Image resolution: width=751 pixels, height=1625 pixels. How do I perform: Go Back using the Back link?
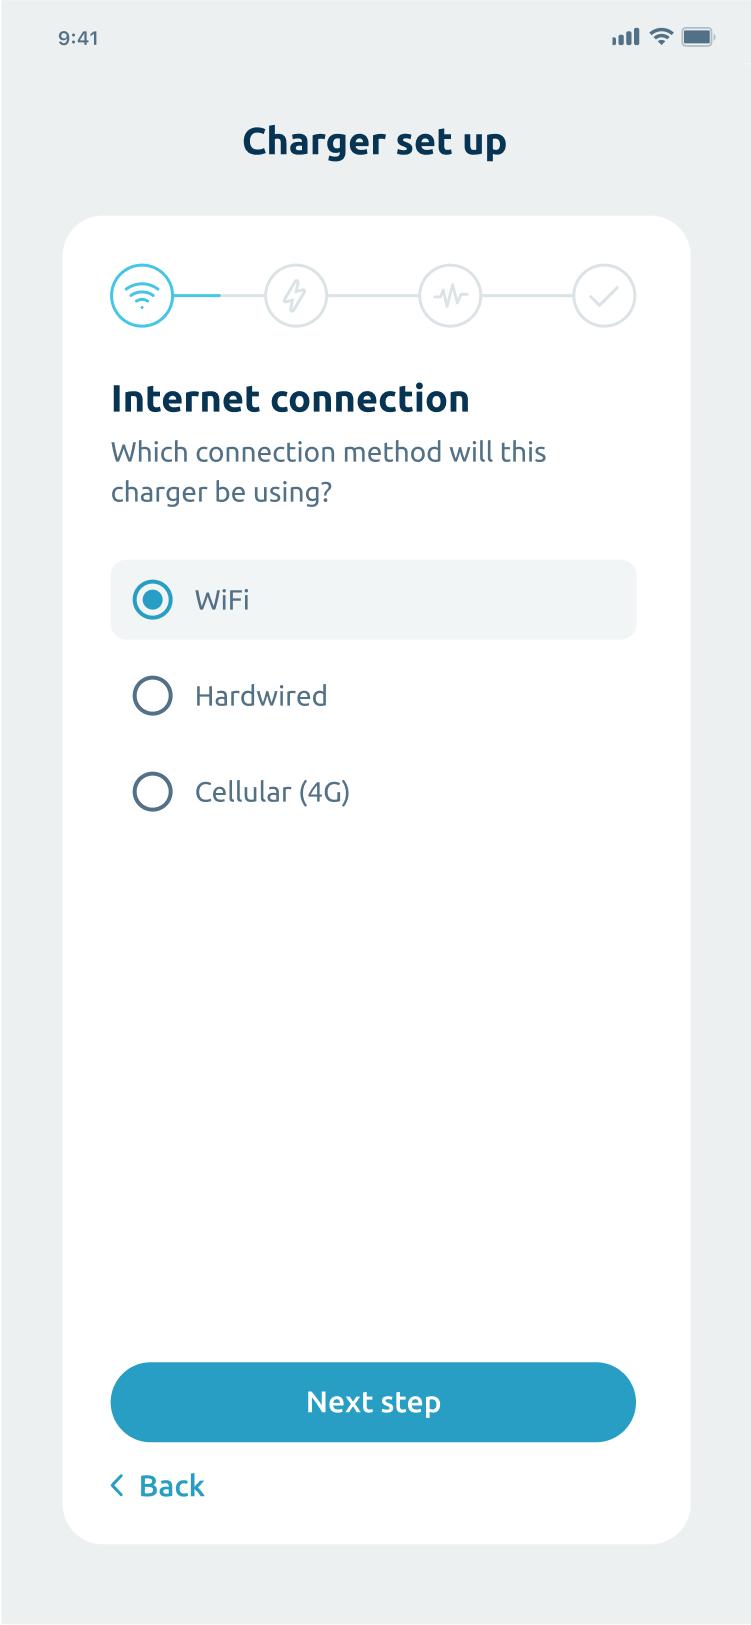point(157,1486)
